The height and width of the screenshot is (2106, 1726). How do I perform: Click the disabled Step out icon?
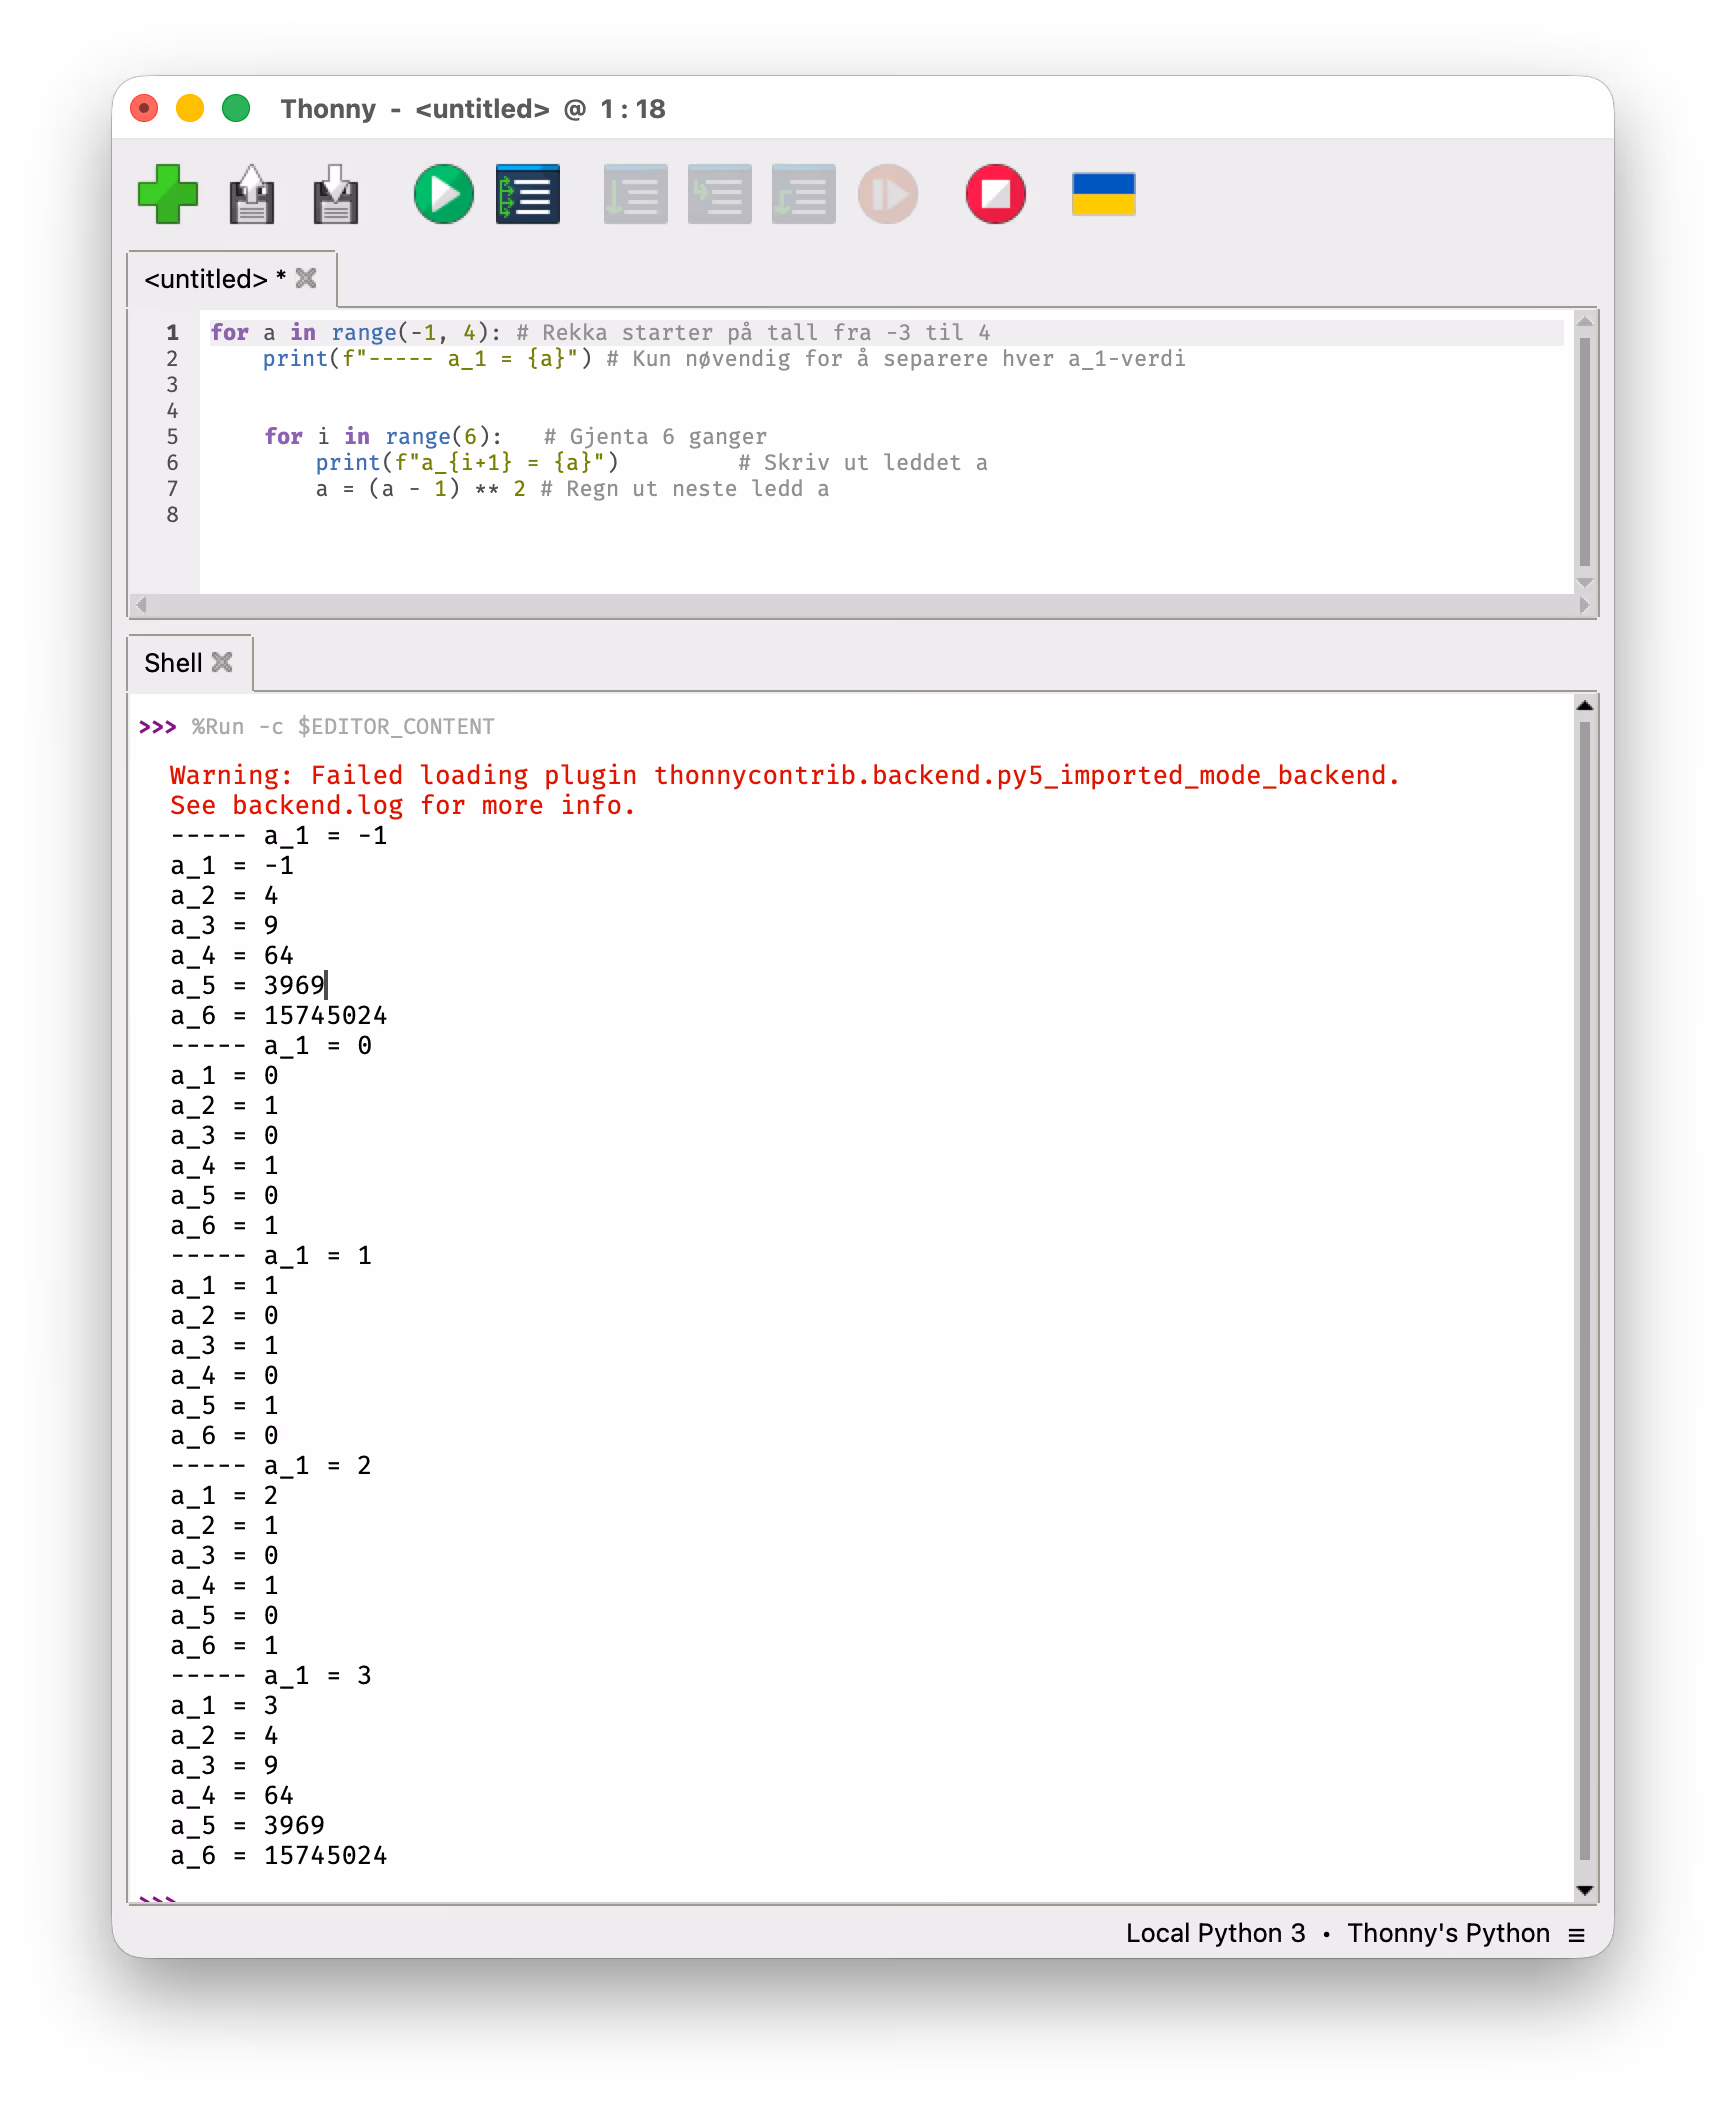click(x=803, y=194)
